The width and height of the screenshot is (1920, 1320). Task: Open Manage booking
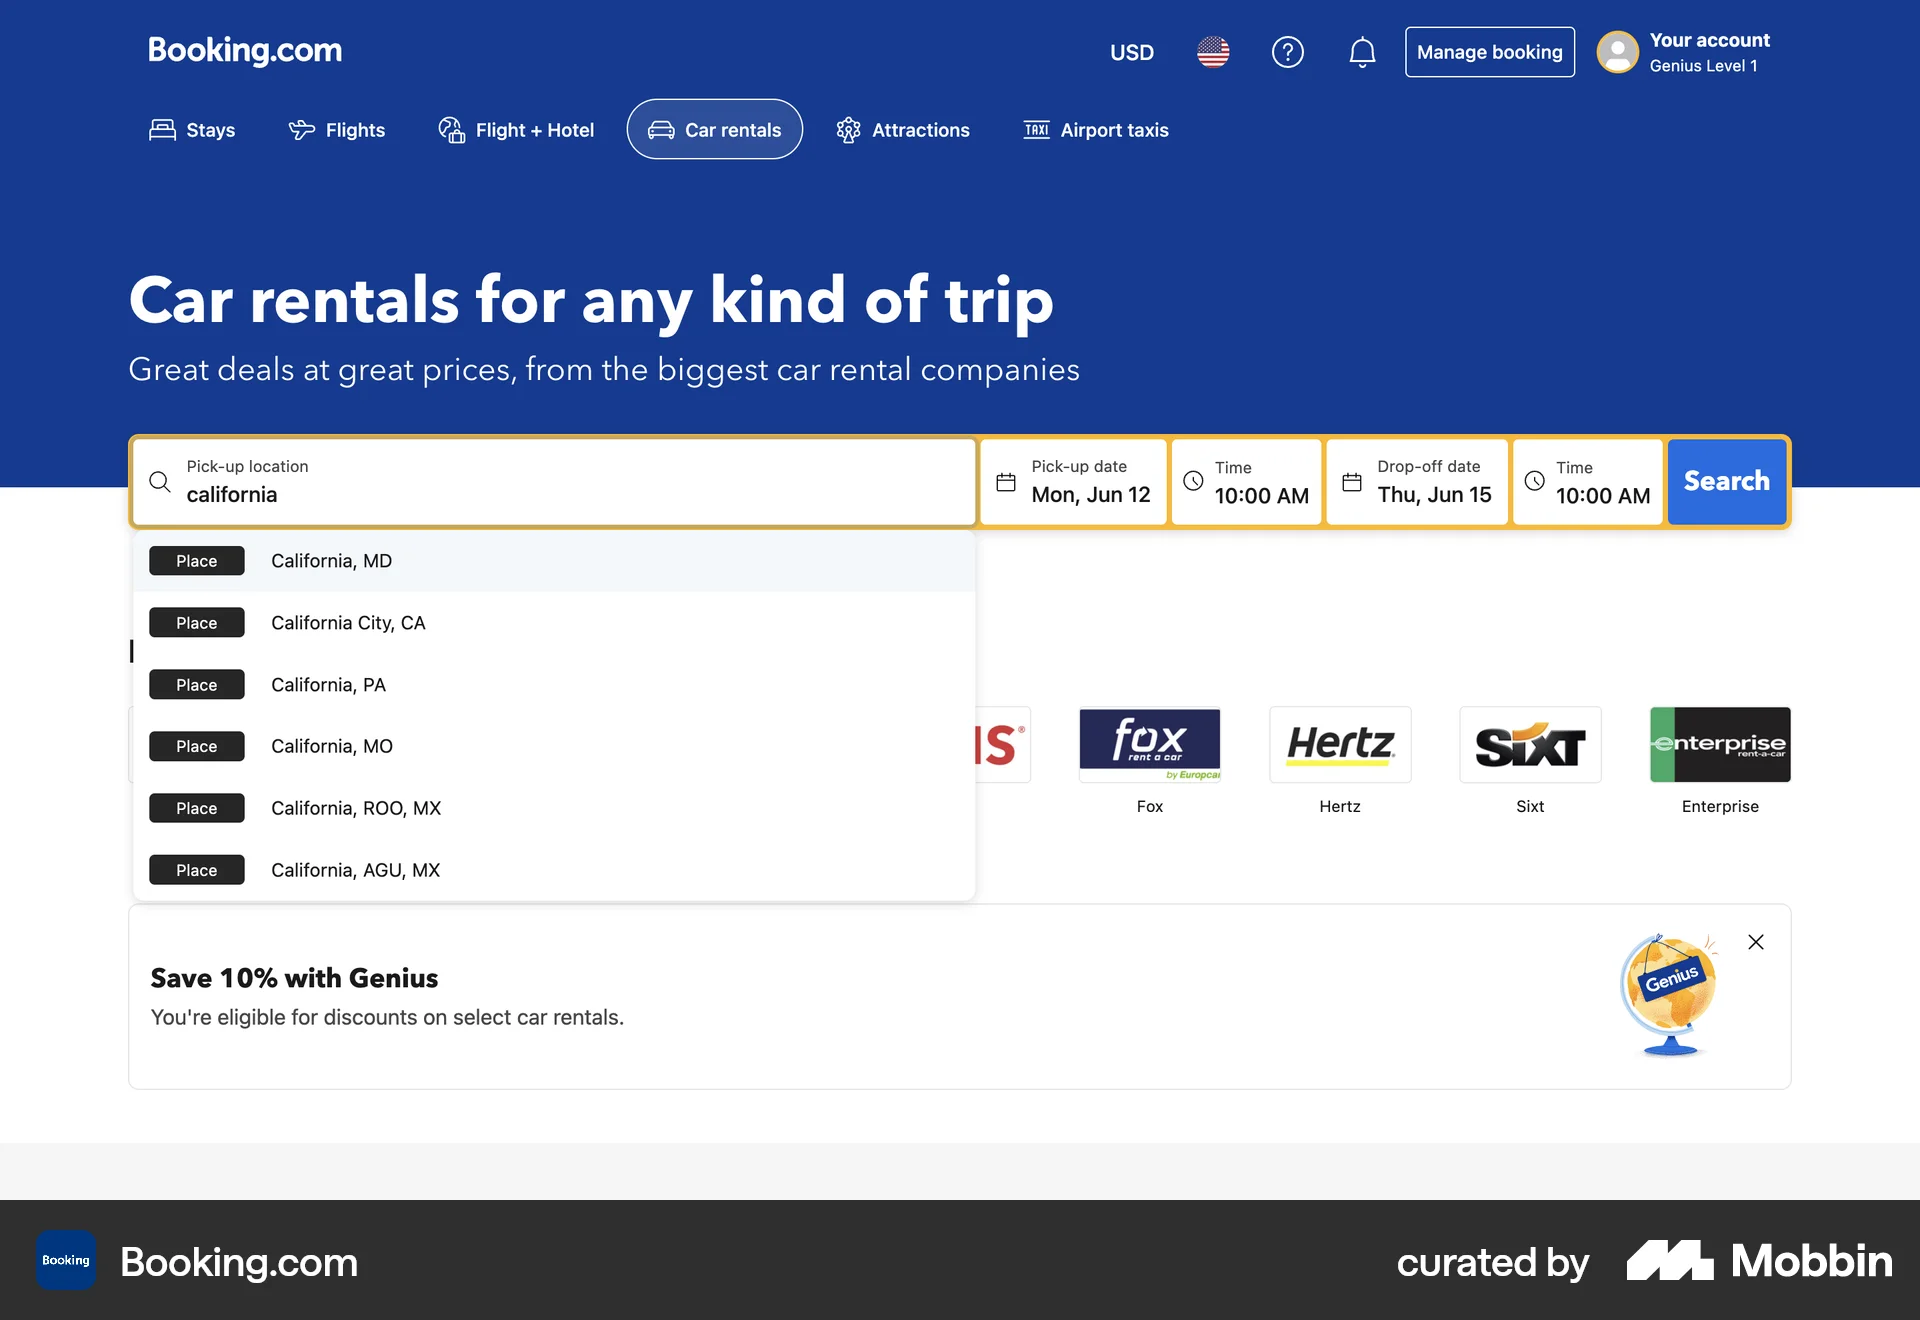pos(1489,52)
